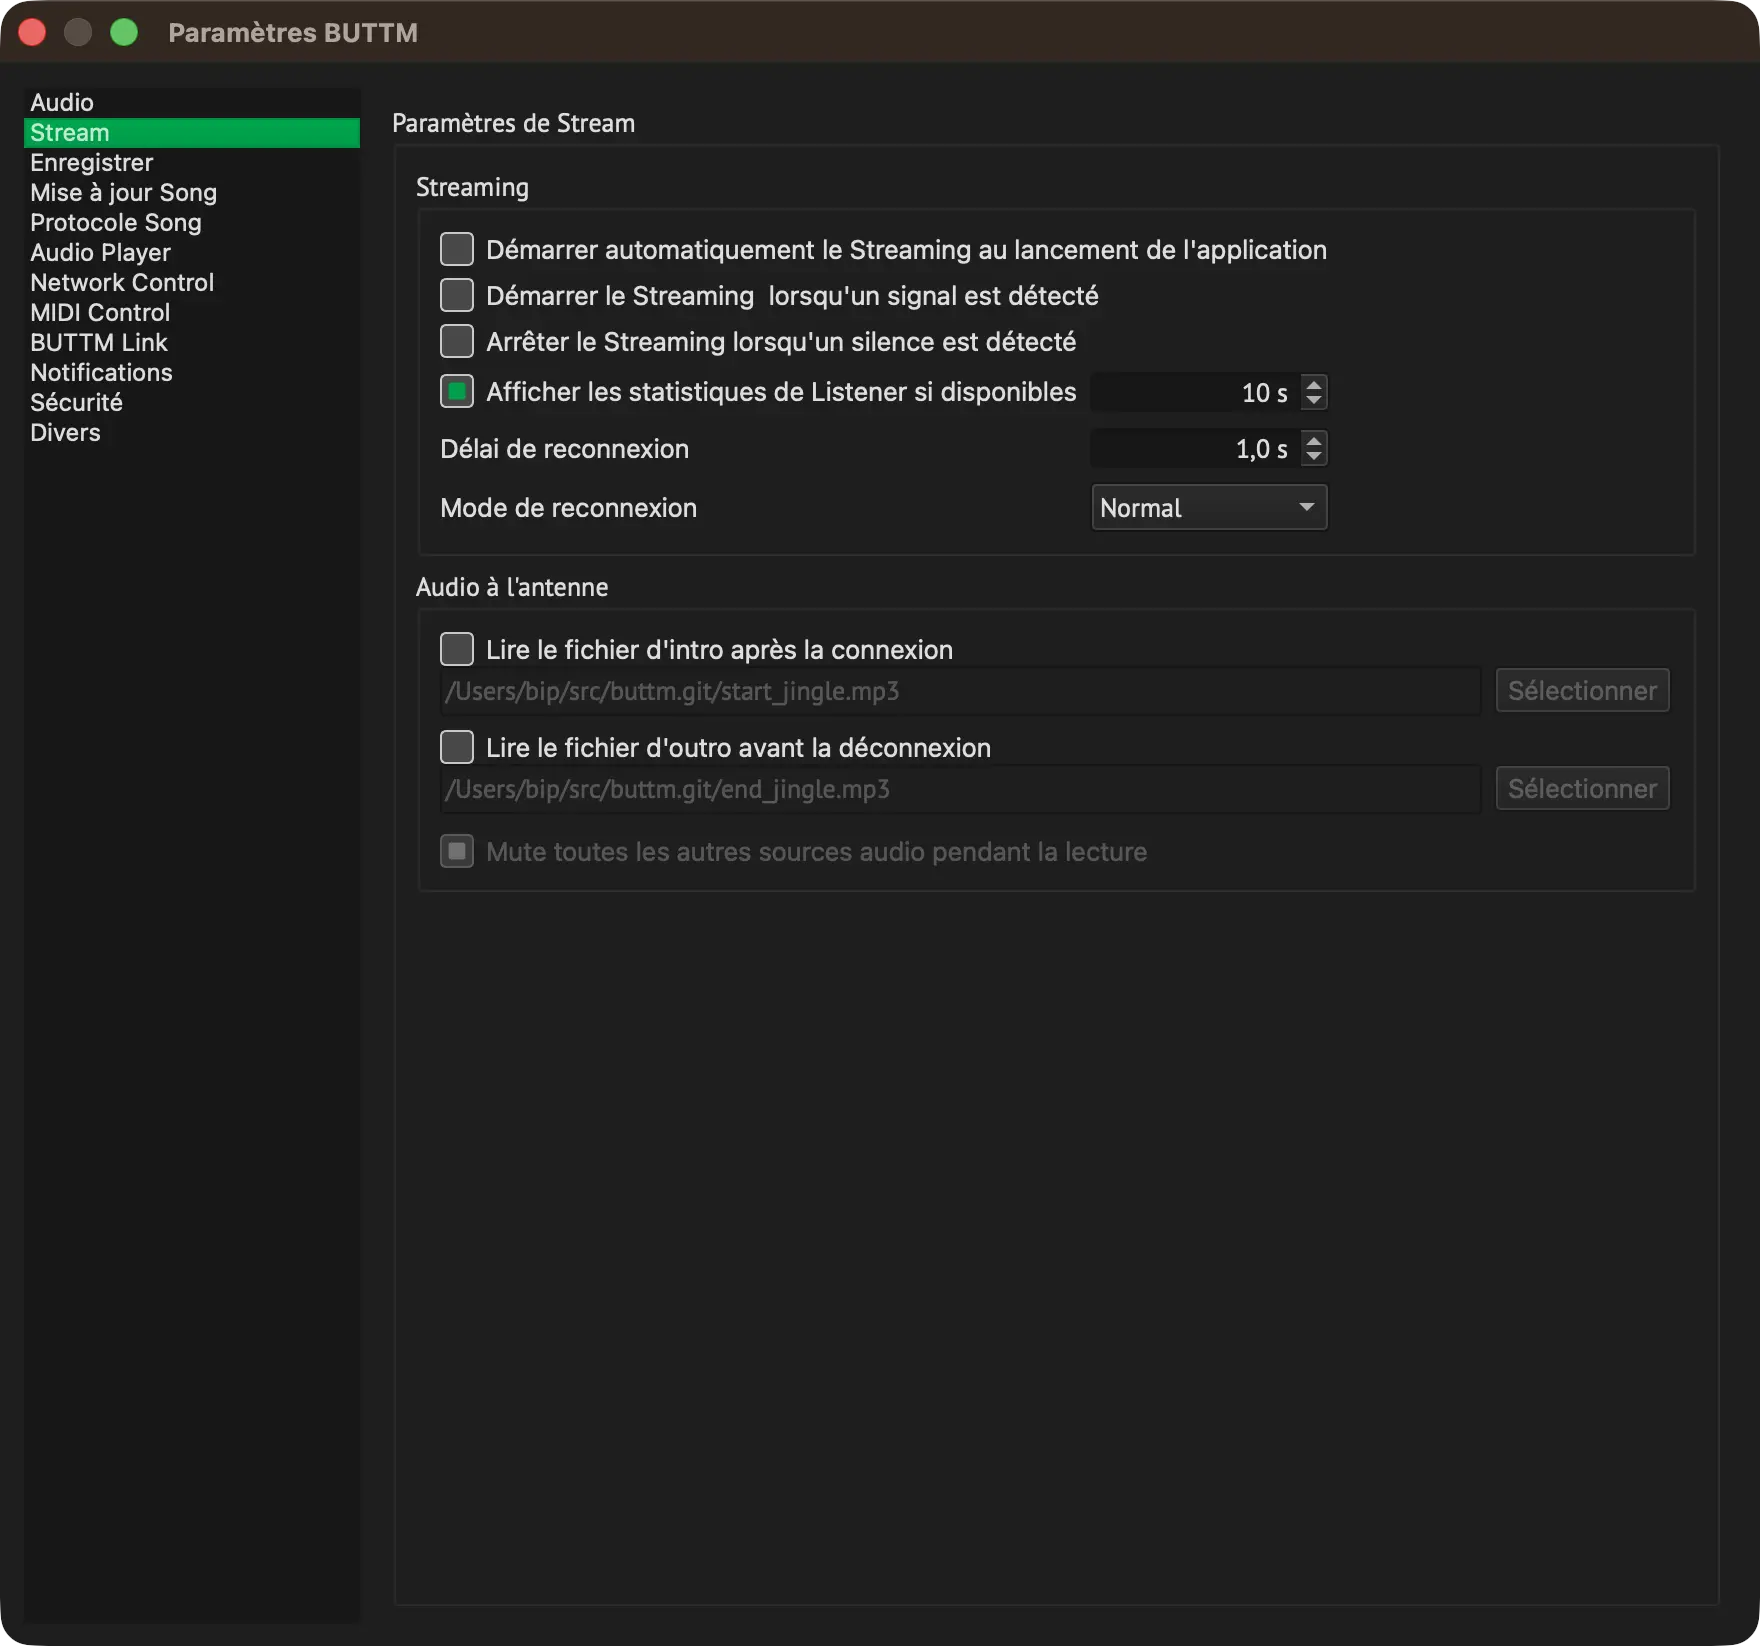The width and height of the screenshot is (1760, 1646).
Task: Click Sélectionner for the intro file
Action: [1582, 690]
